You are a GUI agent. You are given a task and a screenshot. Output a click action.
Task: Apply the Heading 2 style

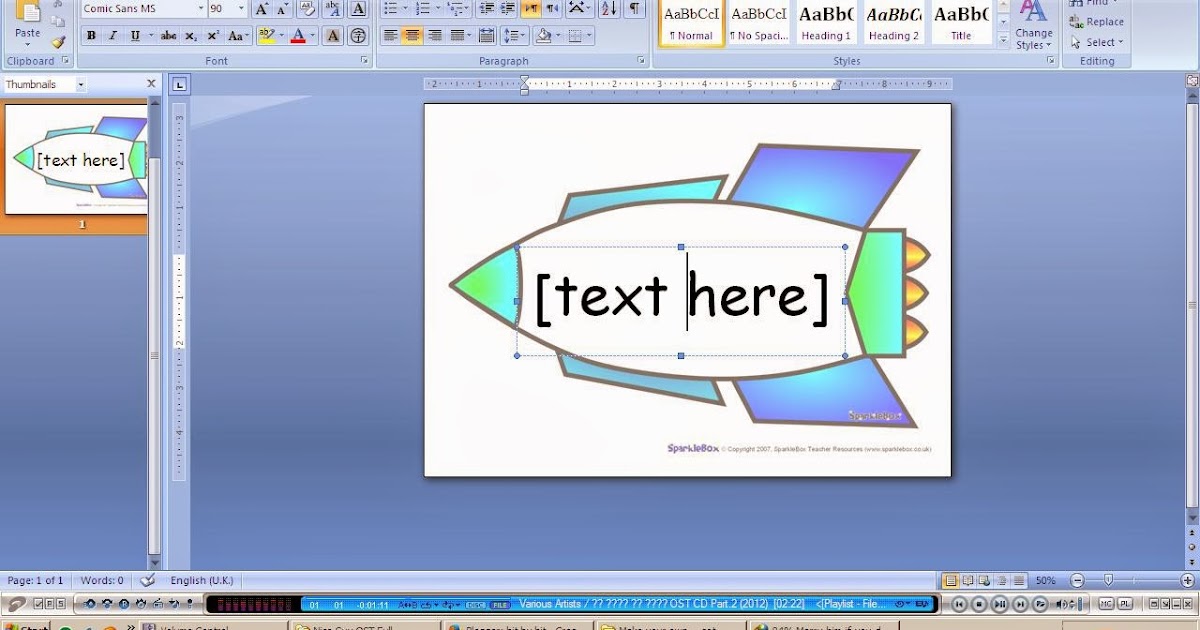(x=894, y=23)
